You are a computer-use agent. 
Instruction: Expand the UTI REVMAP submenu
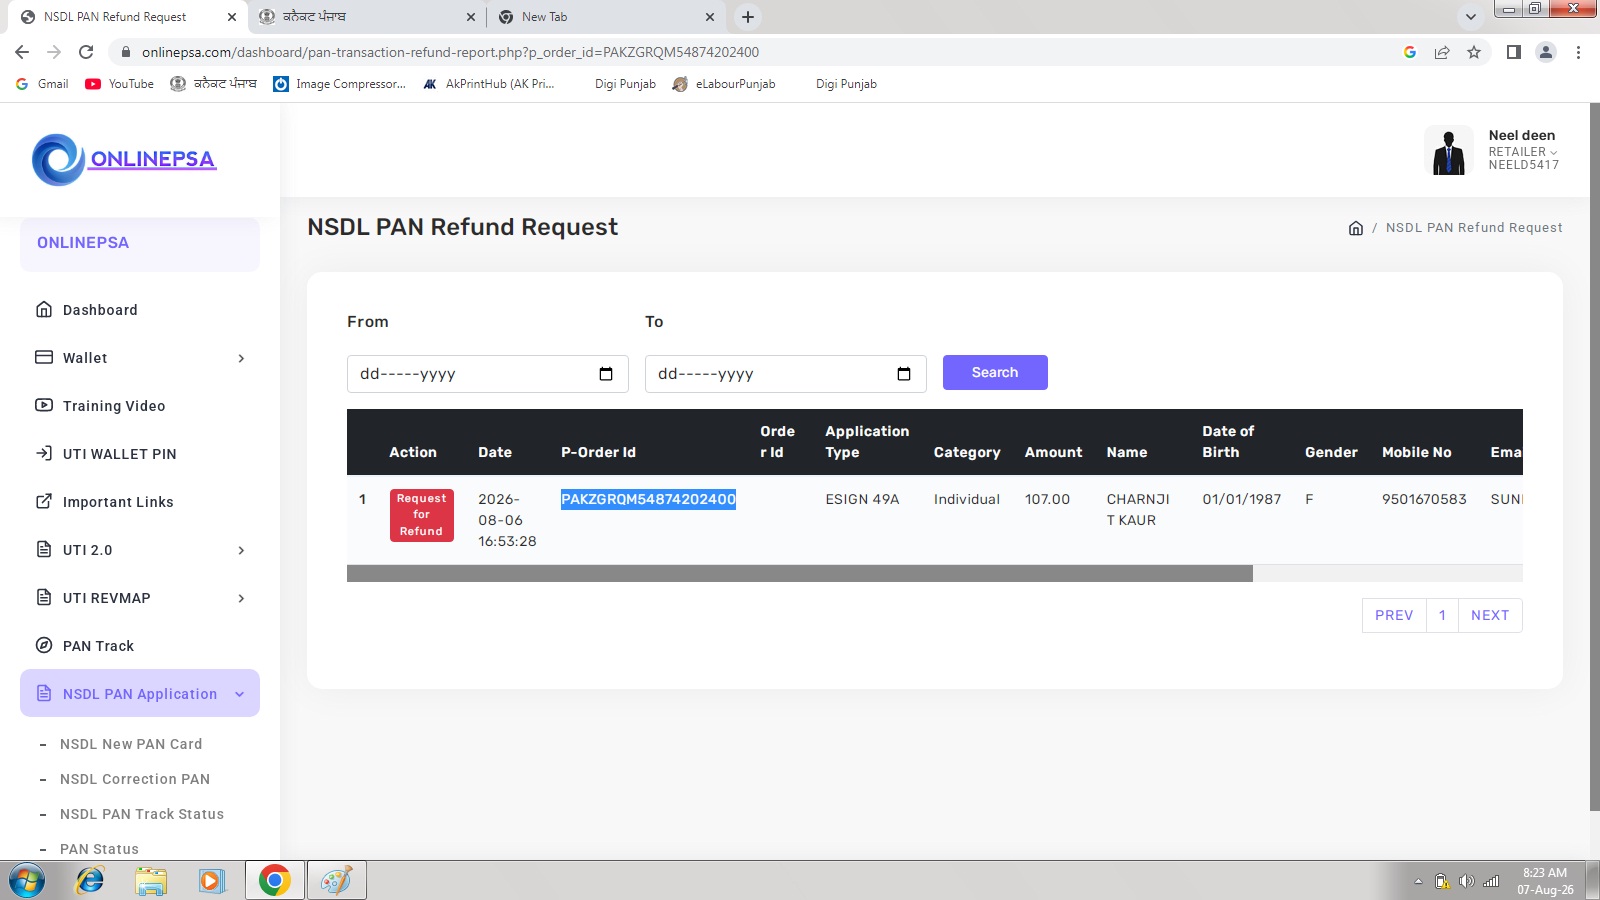pos(241,598)
